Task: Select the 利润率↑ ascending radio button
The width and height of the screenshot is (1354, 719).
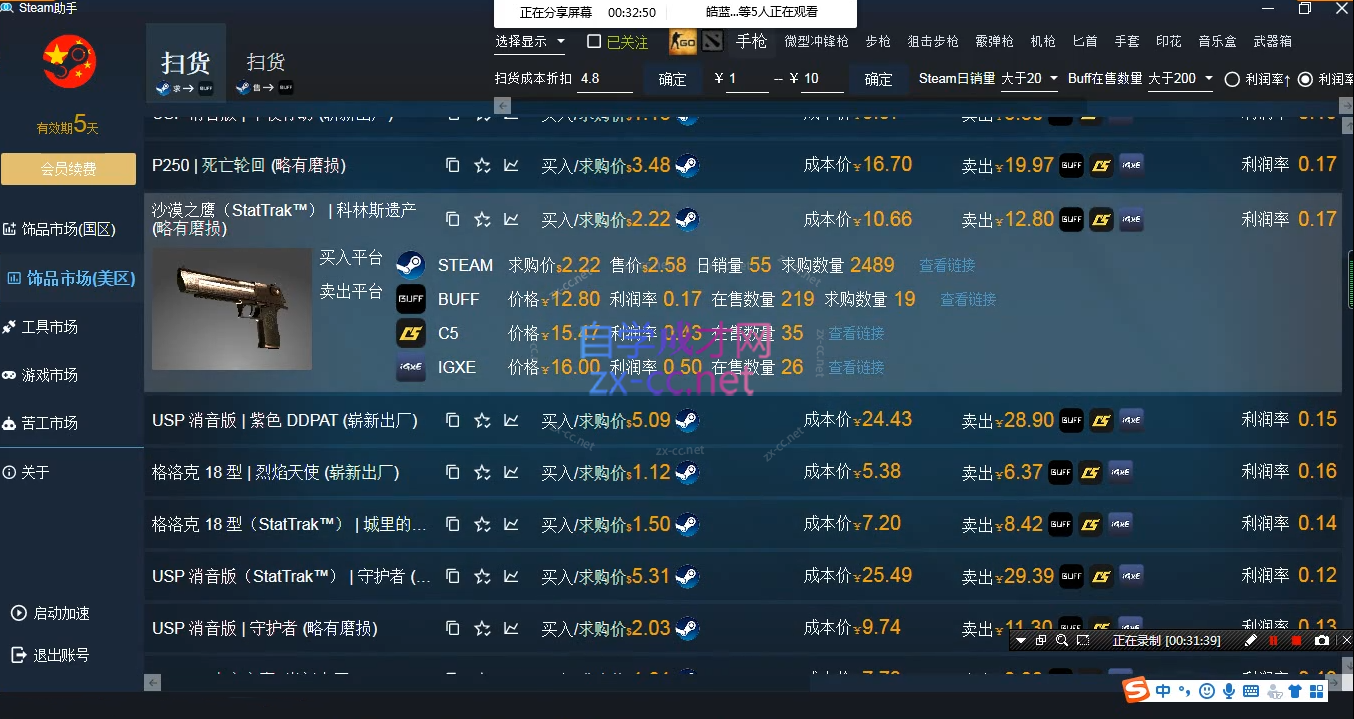Action: click(x=1232, y=79)
